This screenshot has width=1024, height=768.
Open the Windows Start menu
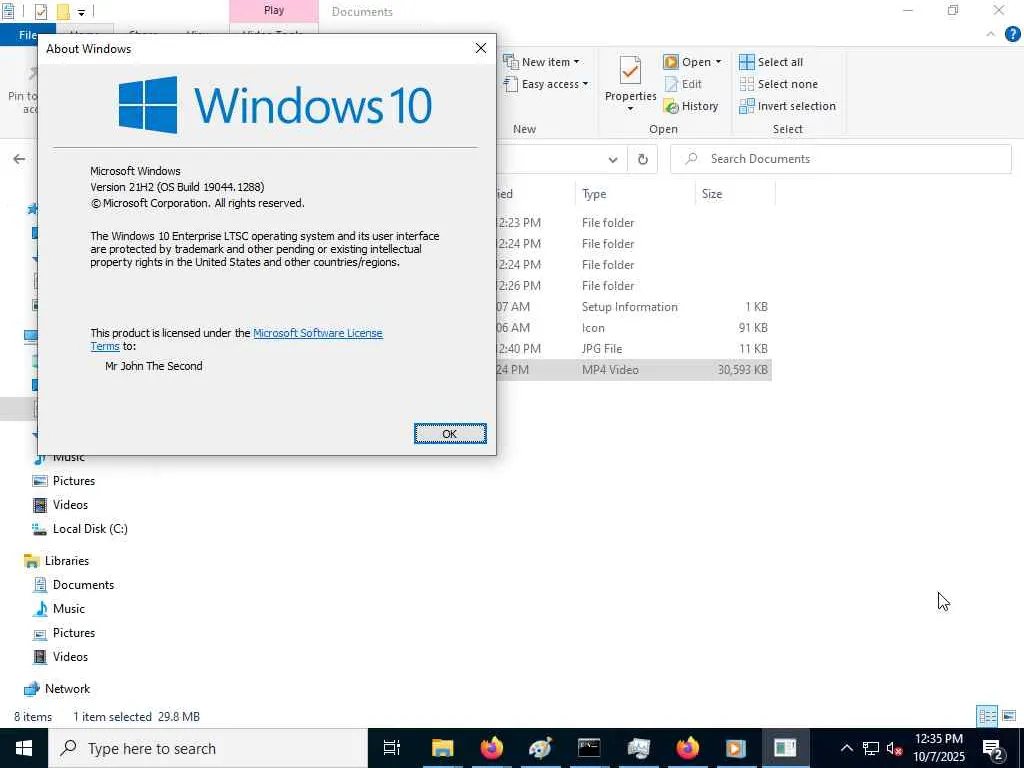24,748
